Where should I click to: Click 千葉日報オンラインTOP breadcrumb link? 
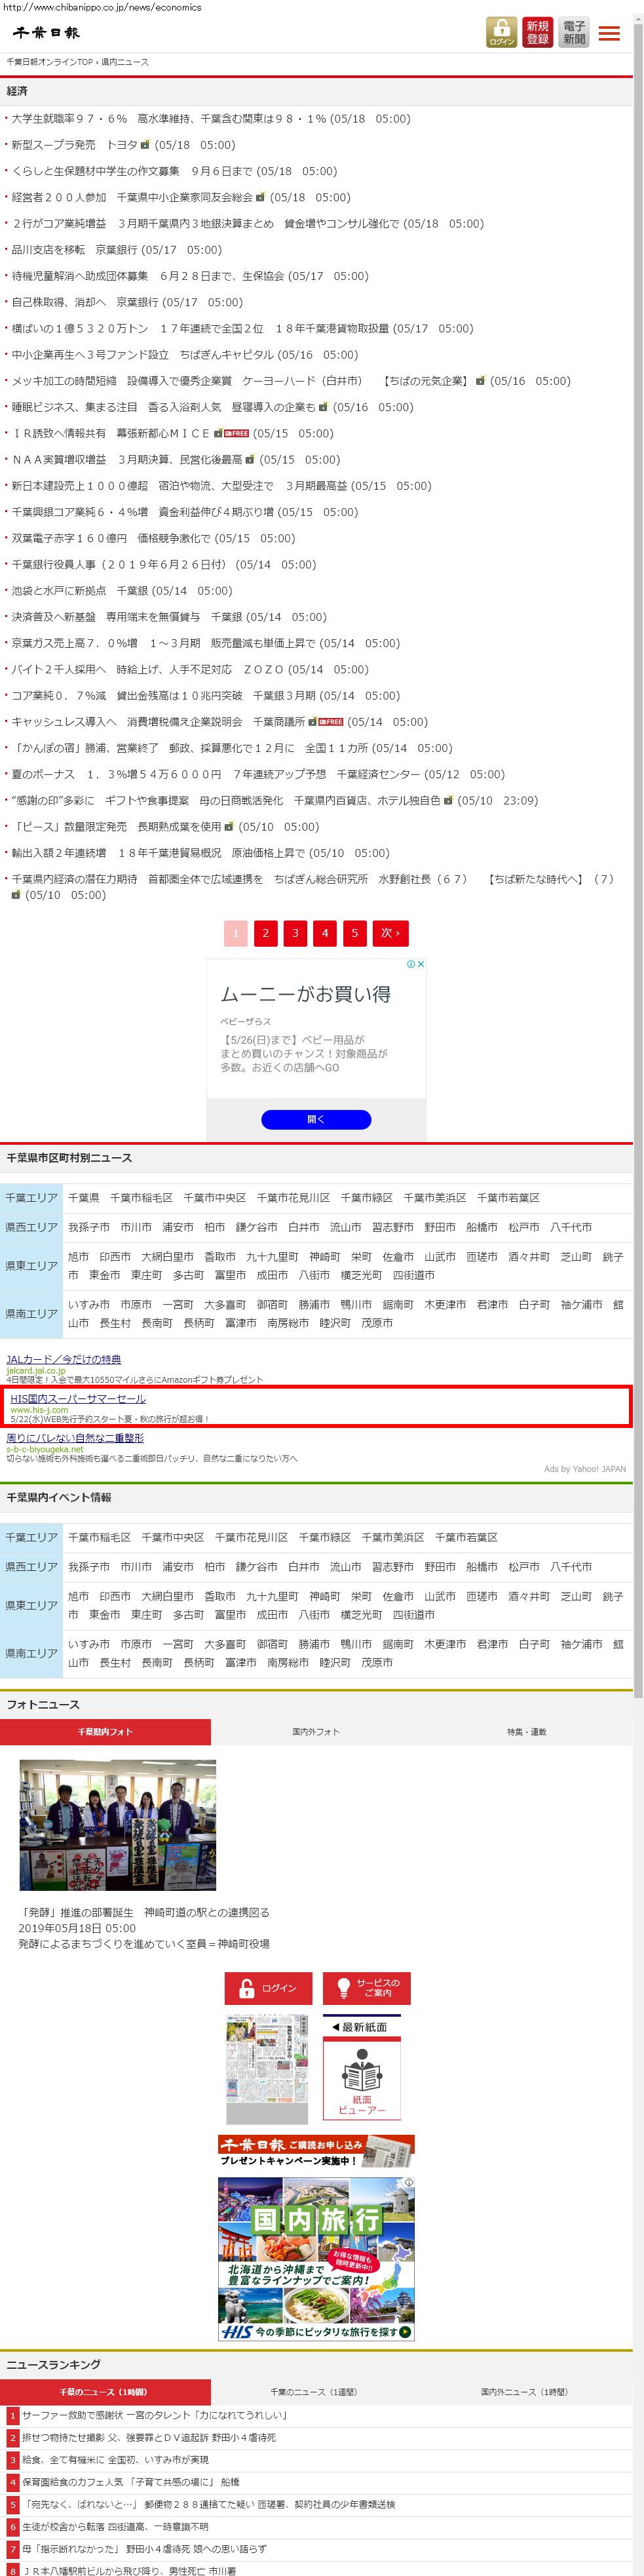(x=49, y=62)
